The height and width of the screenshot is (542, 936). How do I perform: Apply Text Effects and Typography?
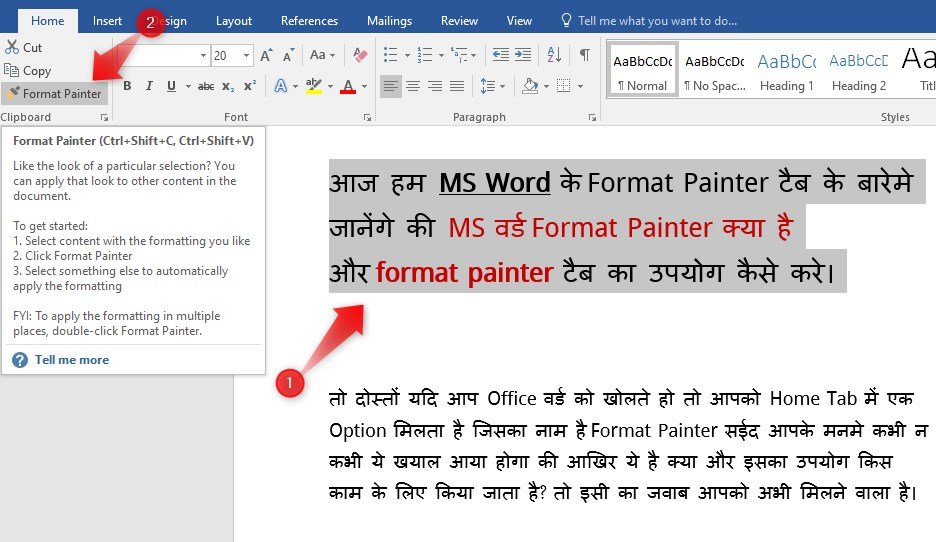coord(281,86)
